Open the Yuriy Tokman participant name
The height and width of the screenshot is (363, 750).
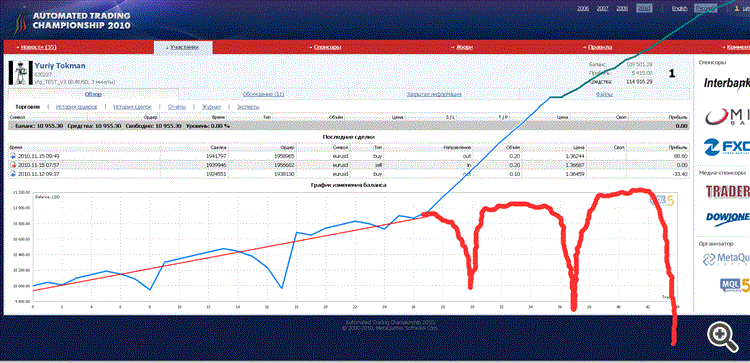(60, 66)
